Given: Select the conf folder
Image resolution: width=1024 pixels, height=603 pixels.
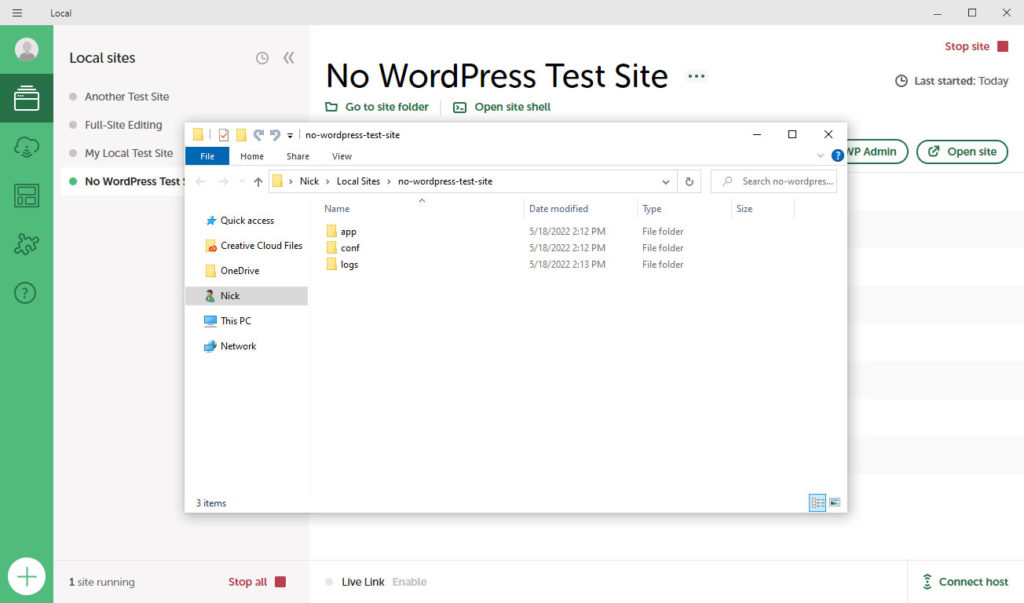Looking at the screenshot, I should coord(342,248).
